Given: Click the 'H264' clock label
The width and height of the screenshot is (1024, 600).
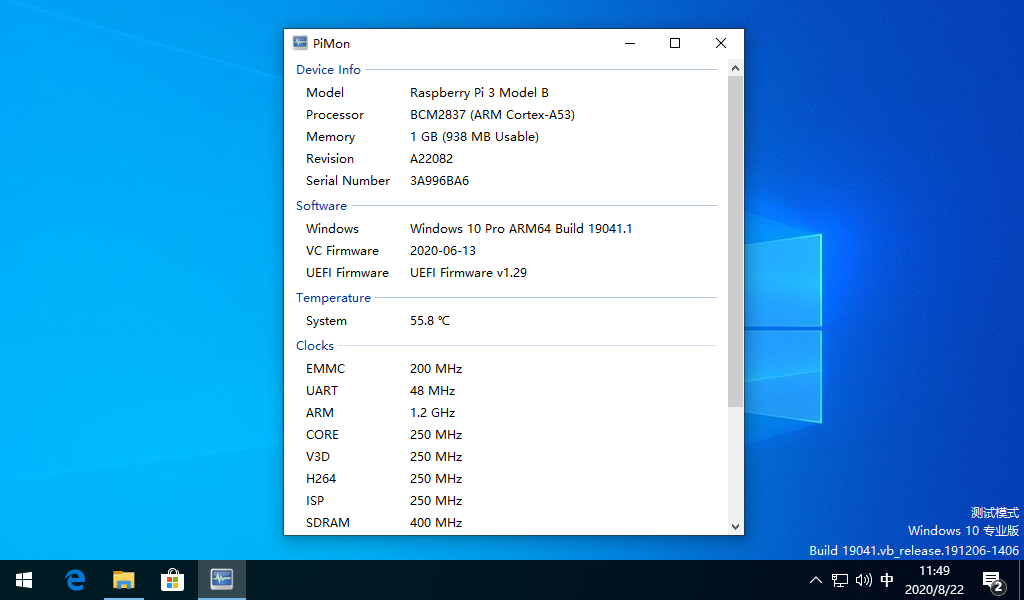Looking at the screenshot, I should click(x=321, y=479).
